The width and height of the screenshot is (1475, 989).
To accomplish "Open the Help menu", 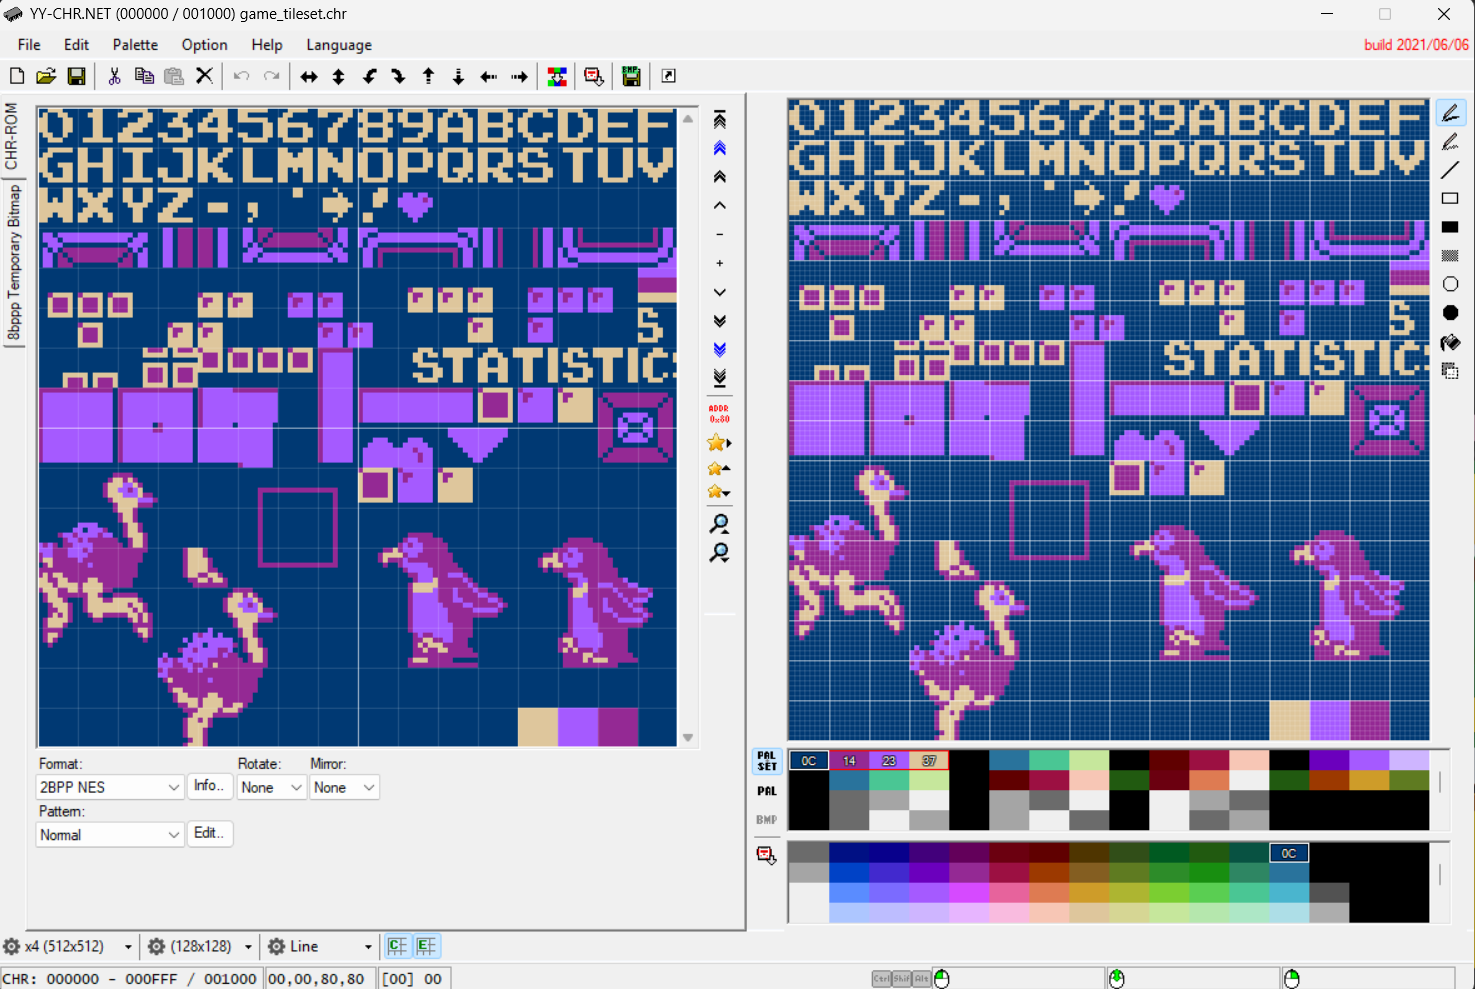I will [267, 45].
